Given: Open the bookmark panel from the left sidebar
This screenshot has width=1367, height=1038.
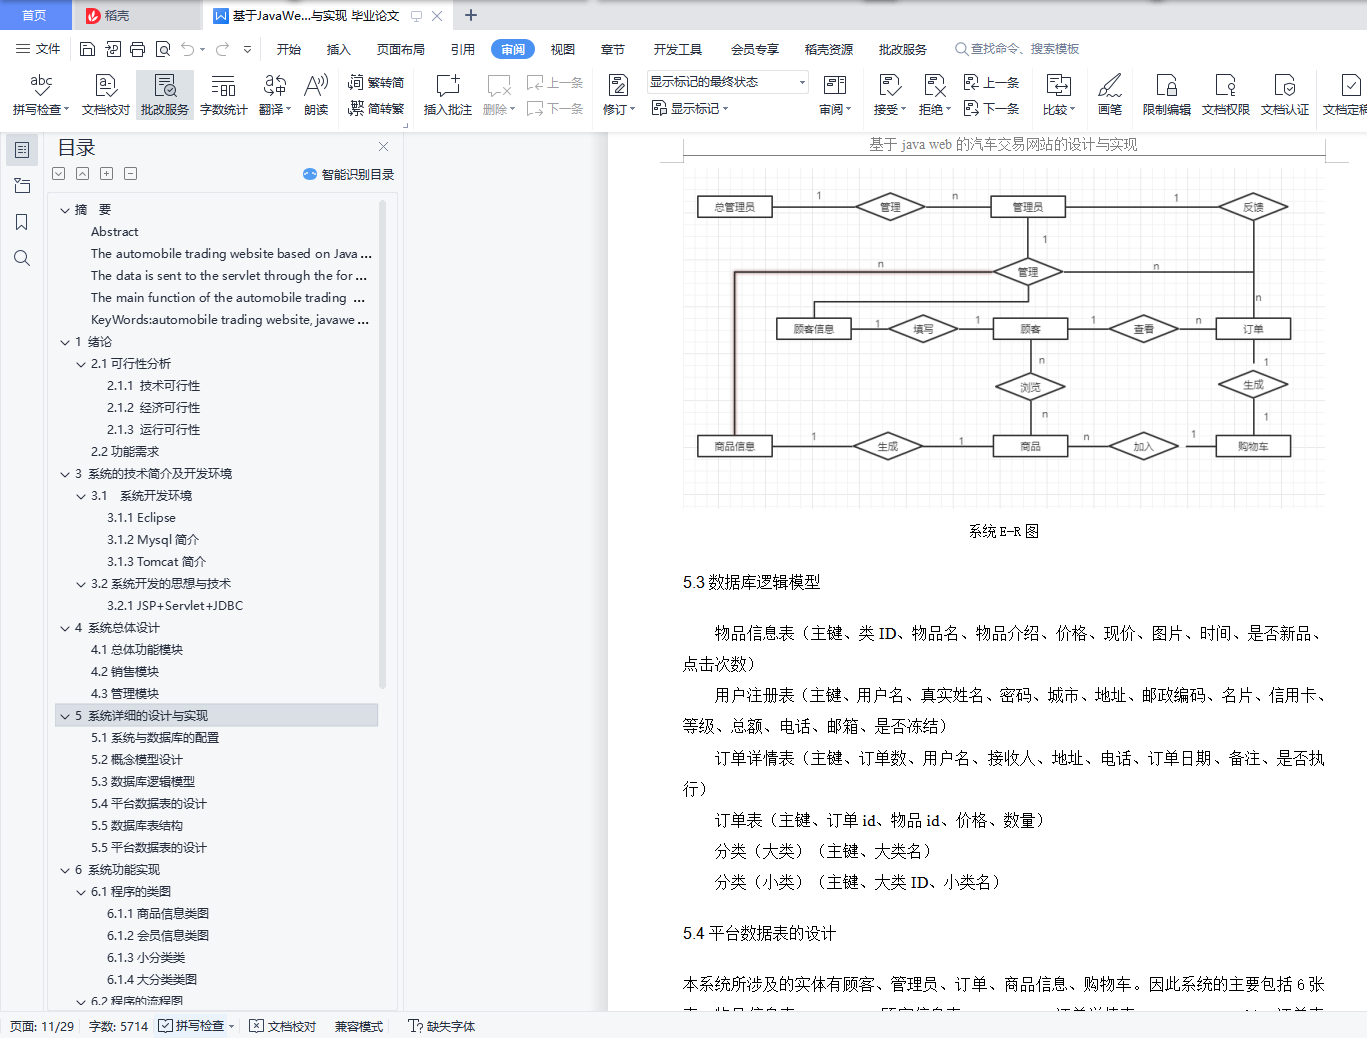Looking at the screenshot, I should coord(22,222).
